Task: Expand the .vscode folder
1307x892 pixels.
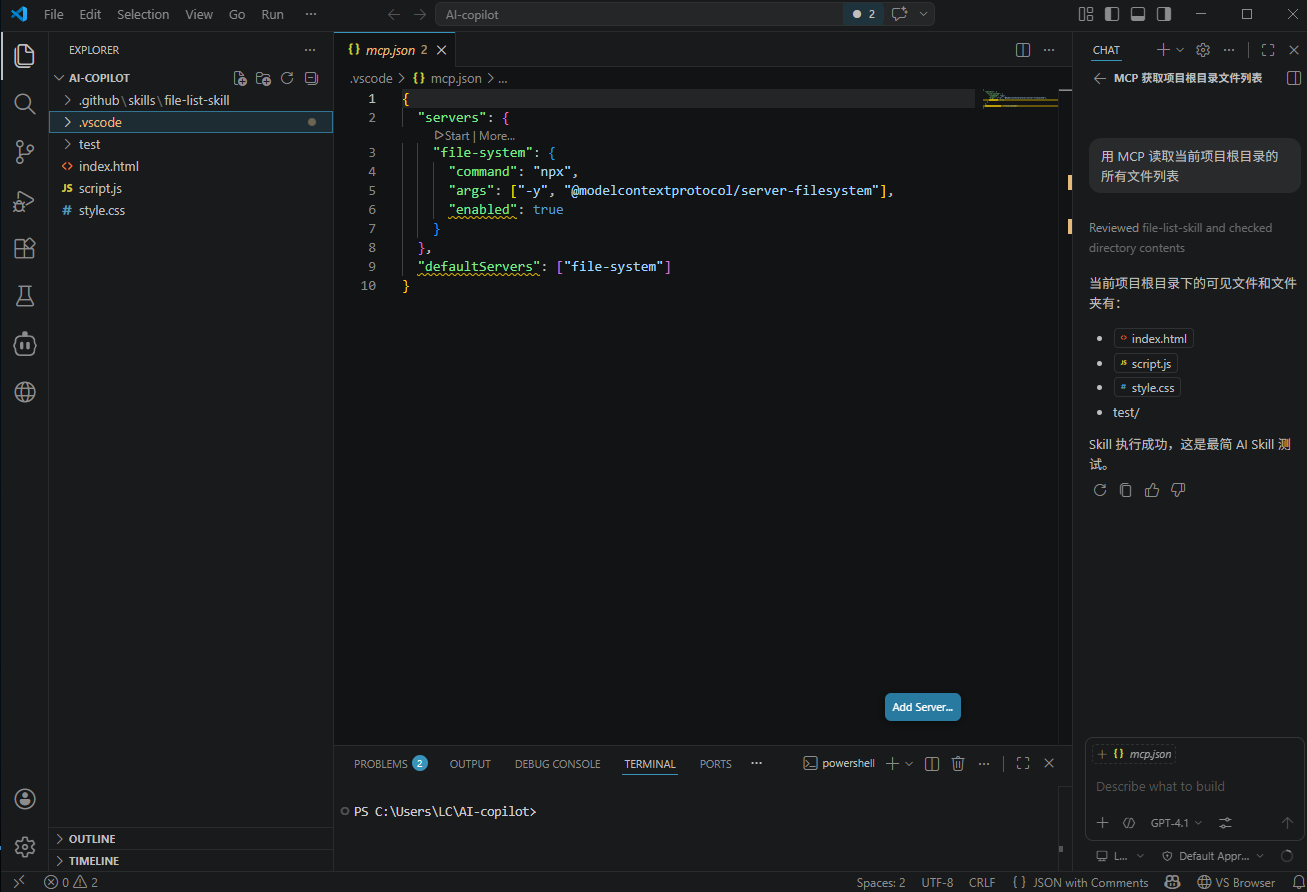Action: coord(100,122)
